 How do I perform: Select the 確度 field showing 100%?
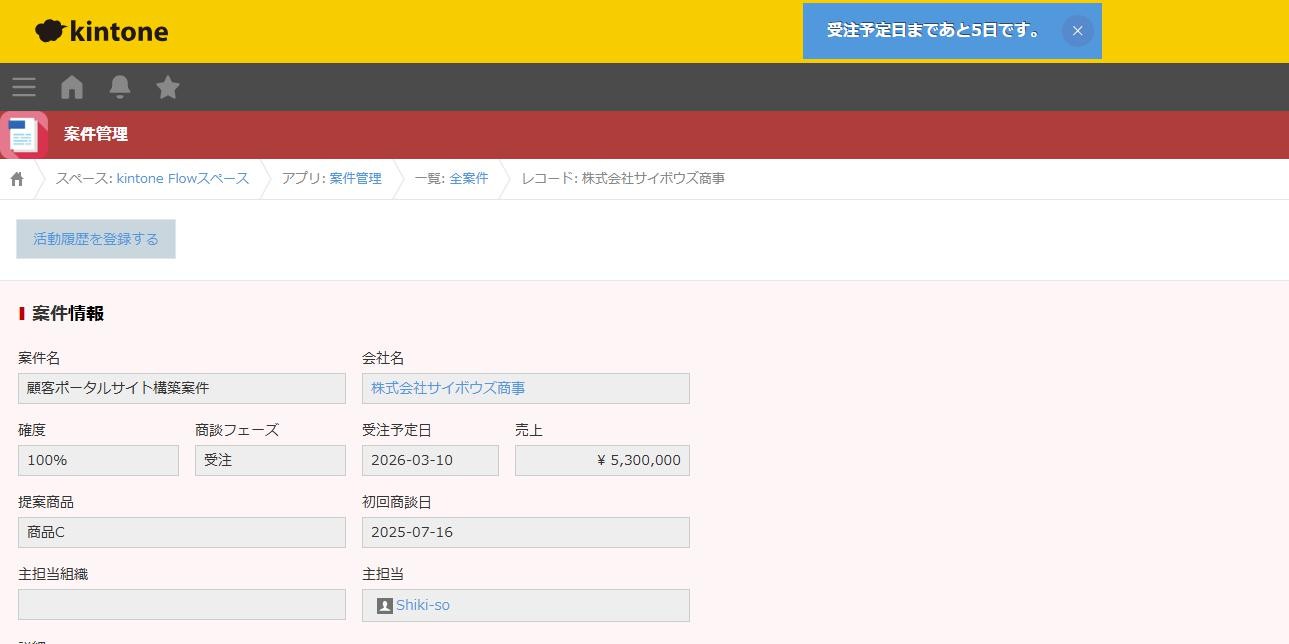click(97, 460)
